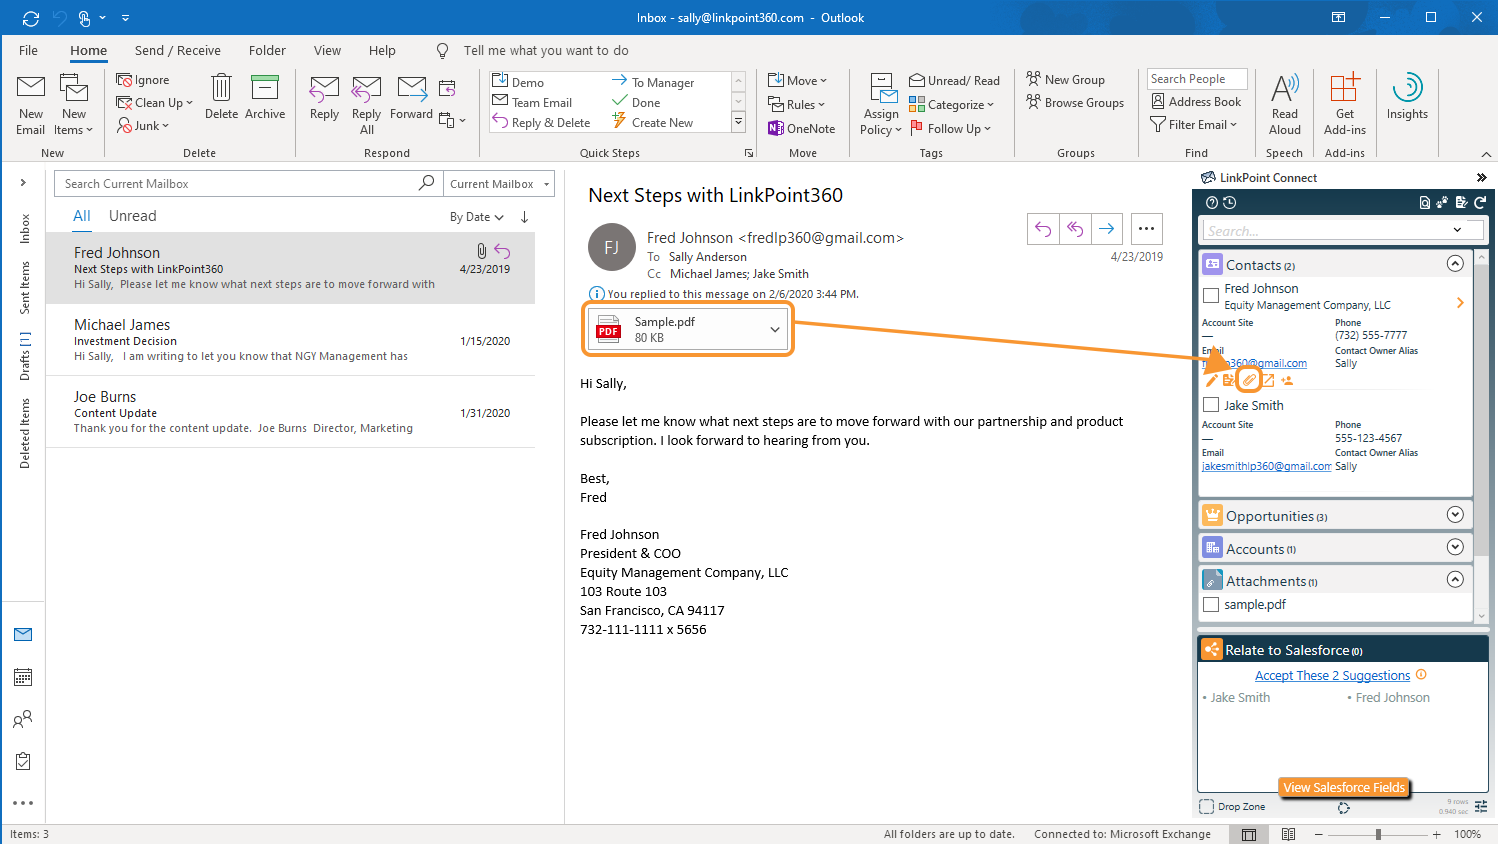Click in Search People field
Viewport: 1499px width, 844px height.
point(1197,79)
